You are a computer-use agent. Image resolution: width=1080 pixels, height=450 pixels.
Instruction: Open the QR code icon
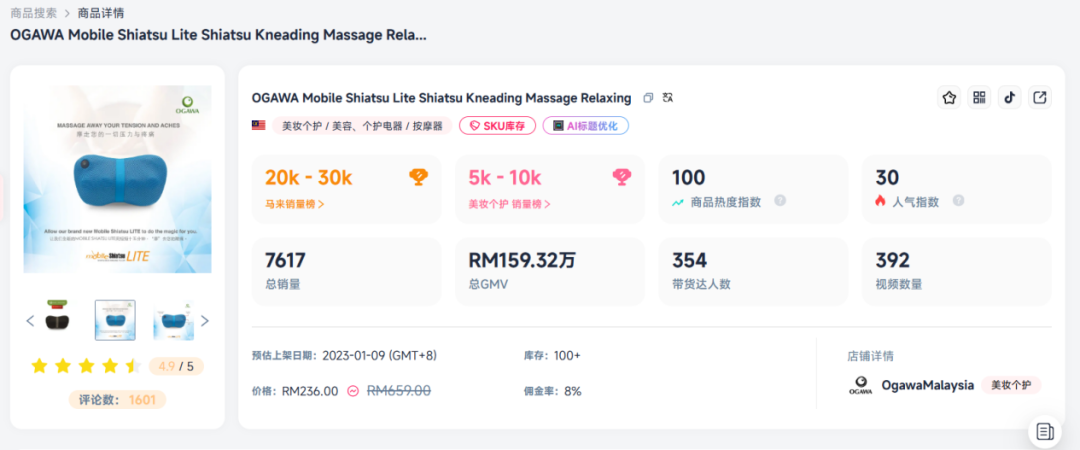coord(979,98)
